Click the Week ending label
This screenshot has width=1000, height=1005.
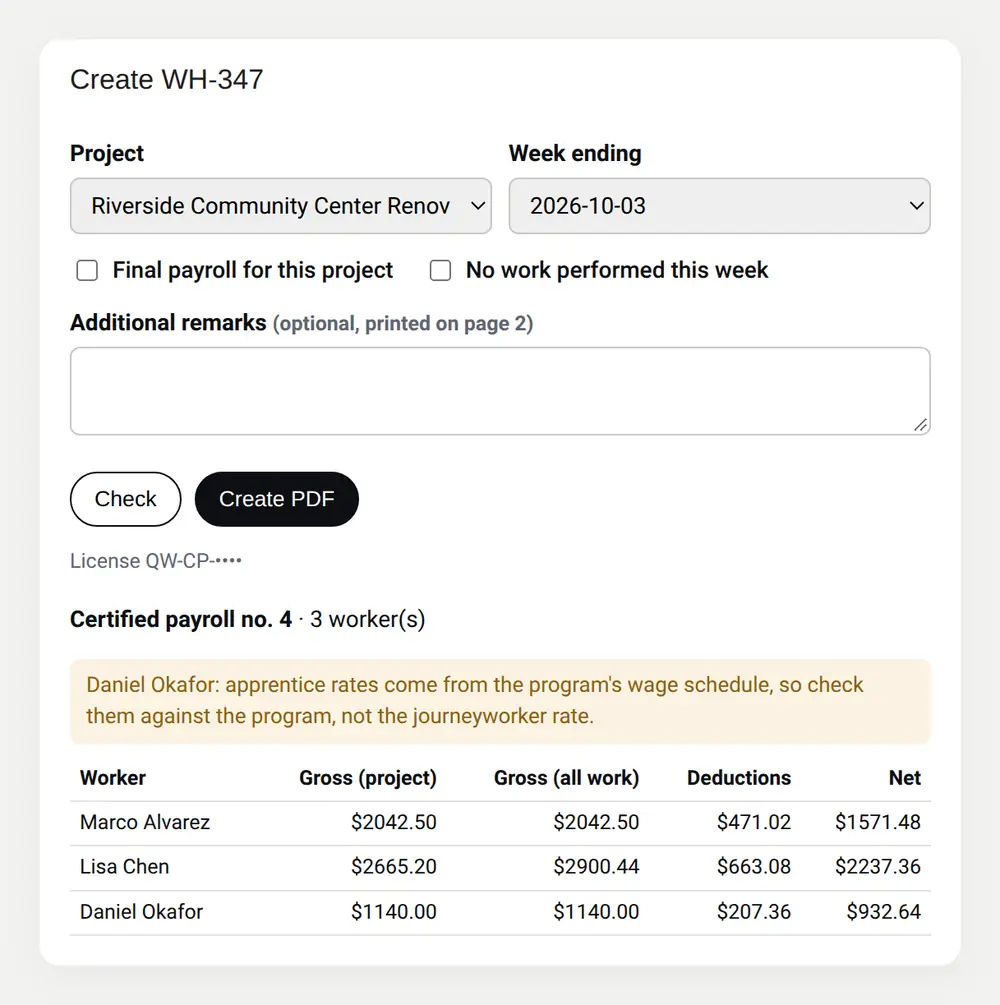(x=575, y=153)
